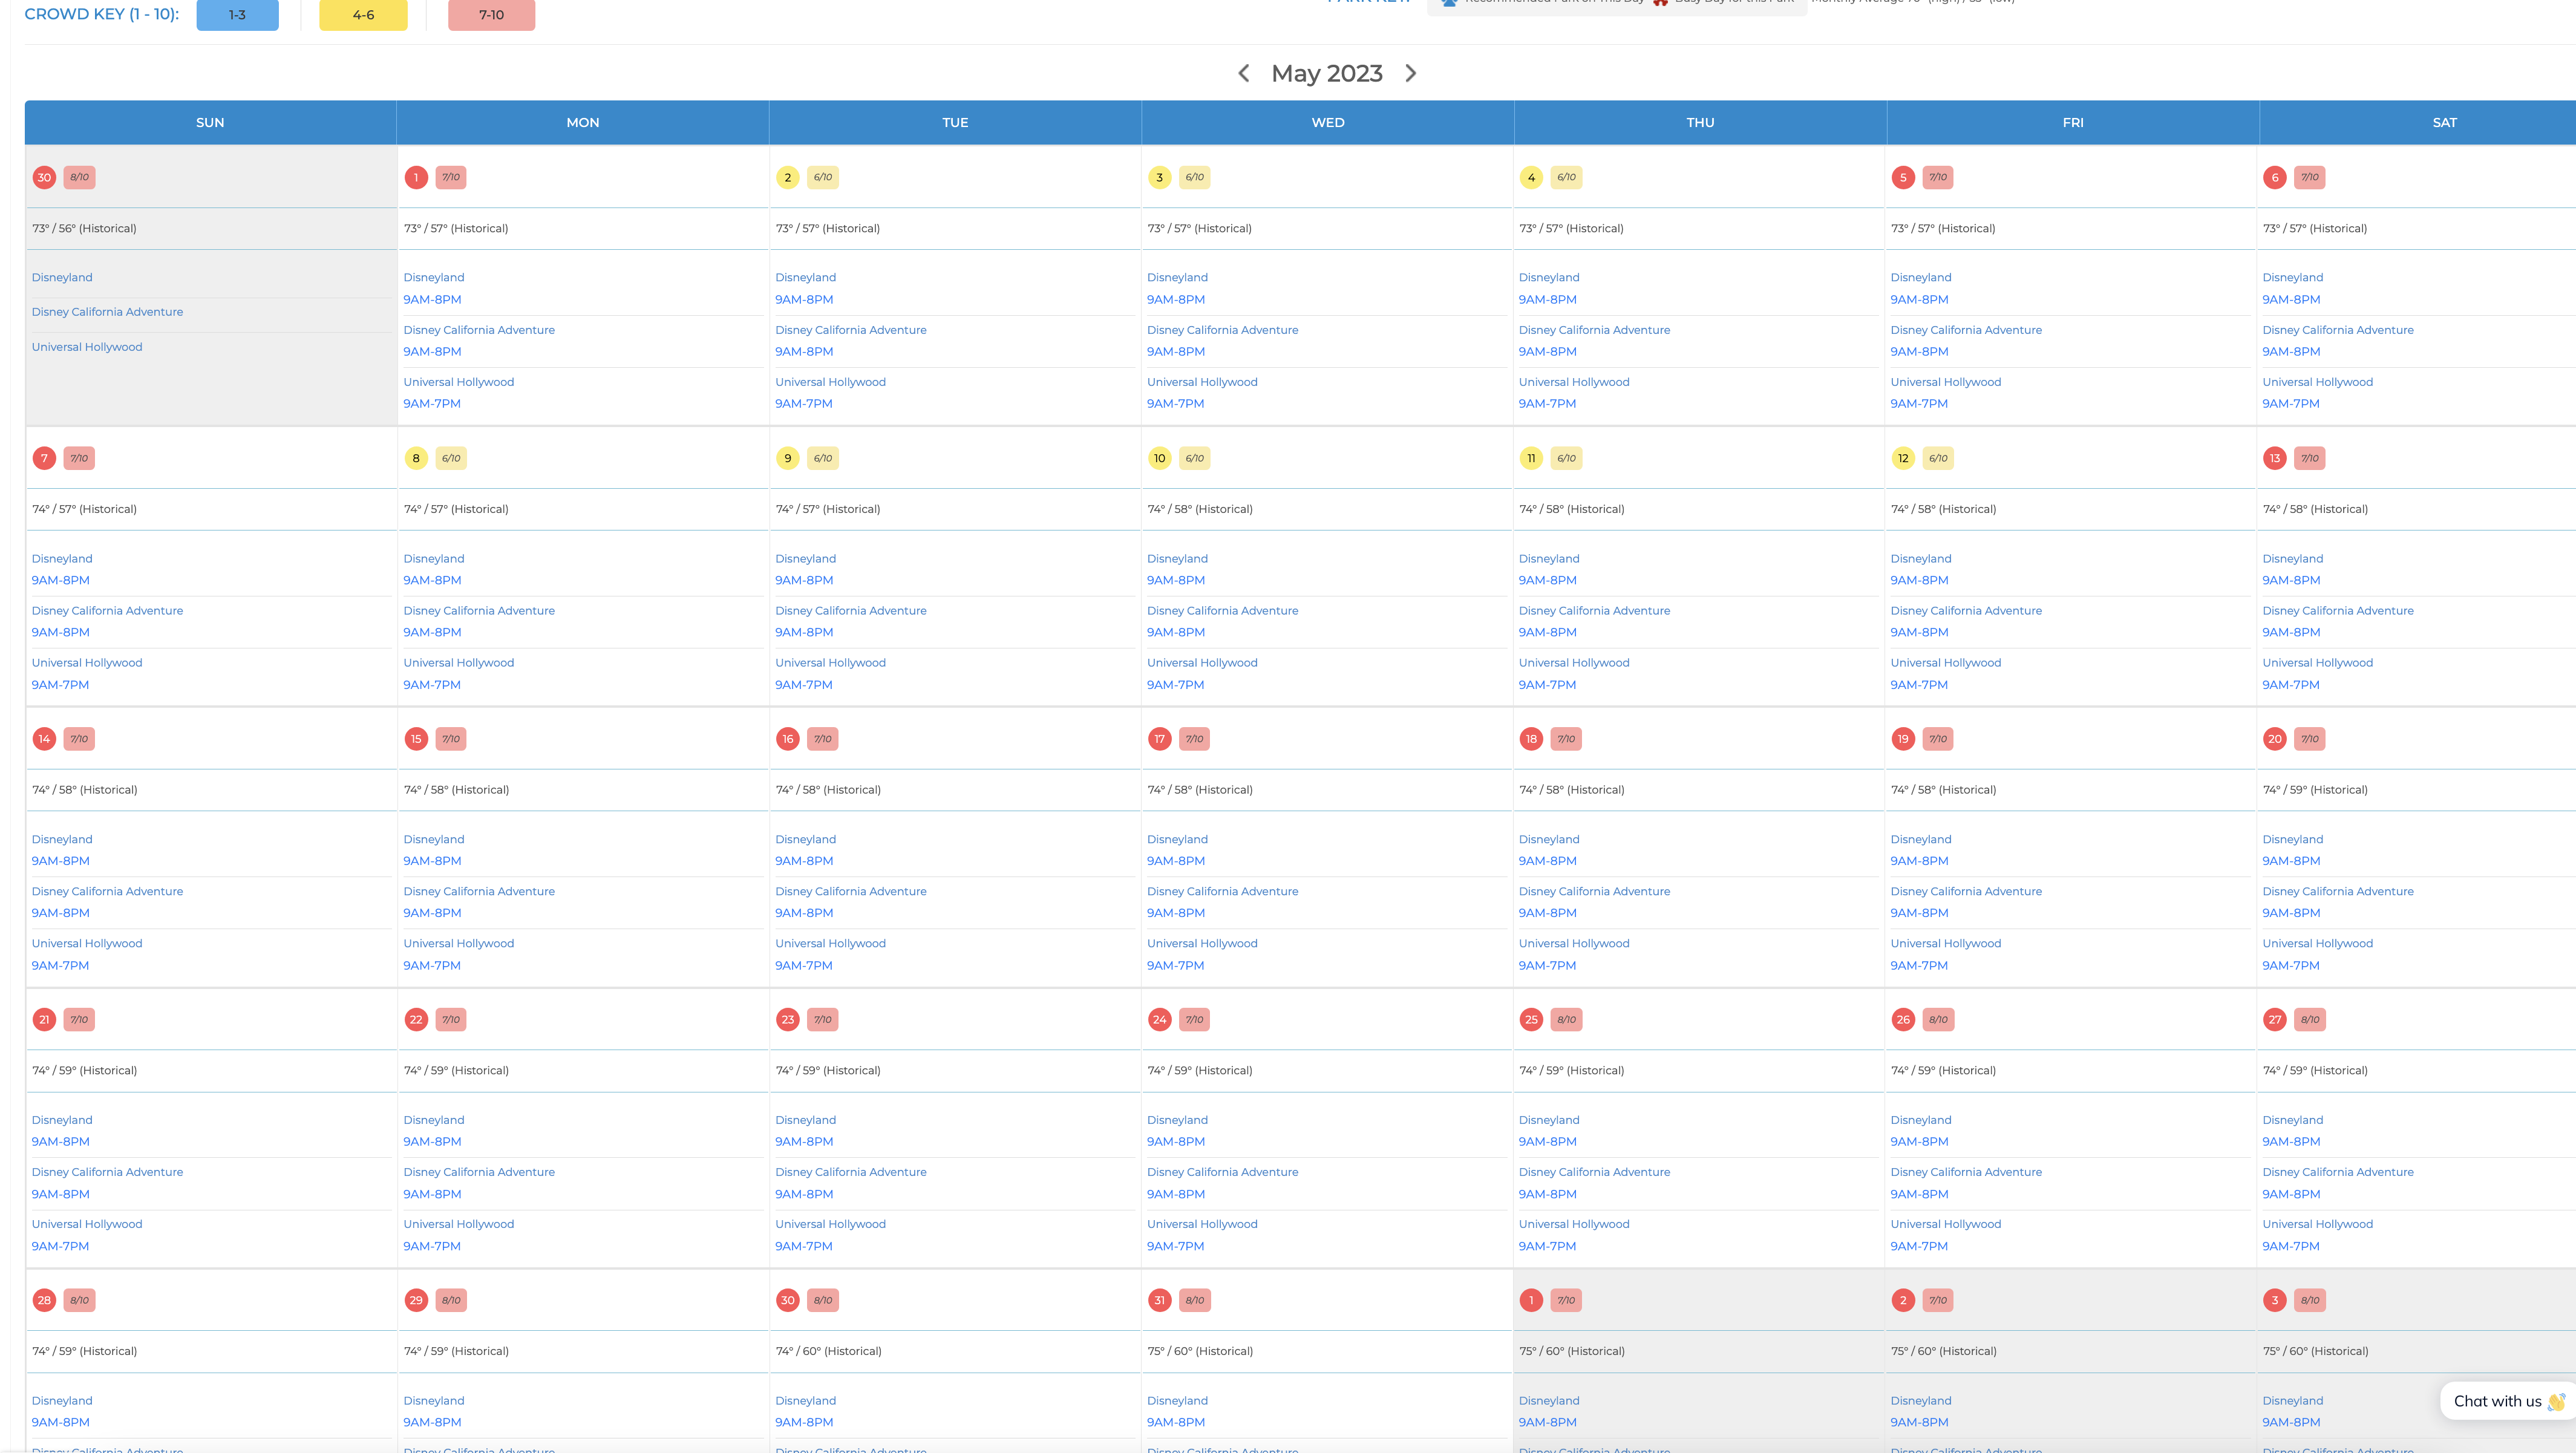Open Disney California Adventure link on May 11
The height and width of the screenshot is (1453, 2576).
coord(1594,611)
